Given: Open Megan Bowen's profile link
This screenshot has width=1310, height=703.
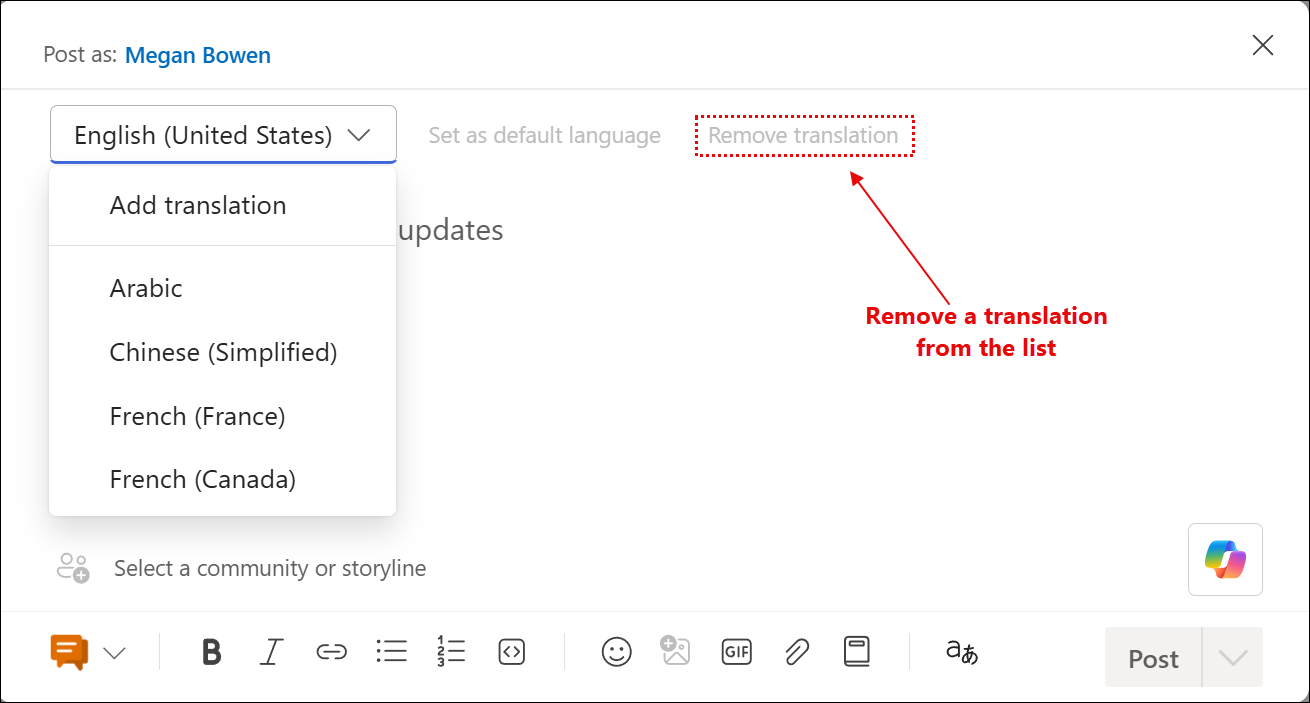Looking at the screenshot, I should (197, 55).
